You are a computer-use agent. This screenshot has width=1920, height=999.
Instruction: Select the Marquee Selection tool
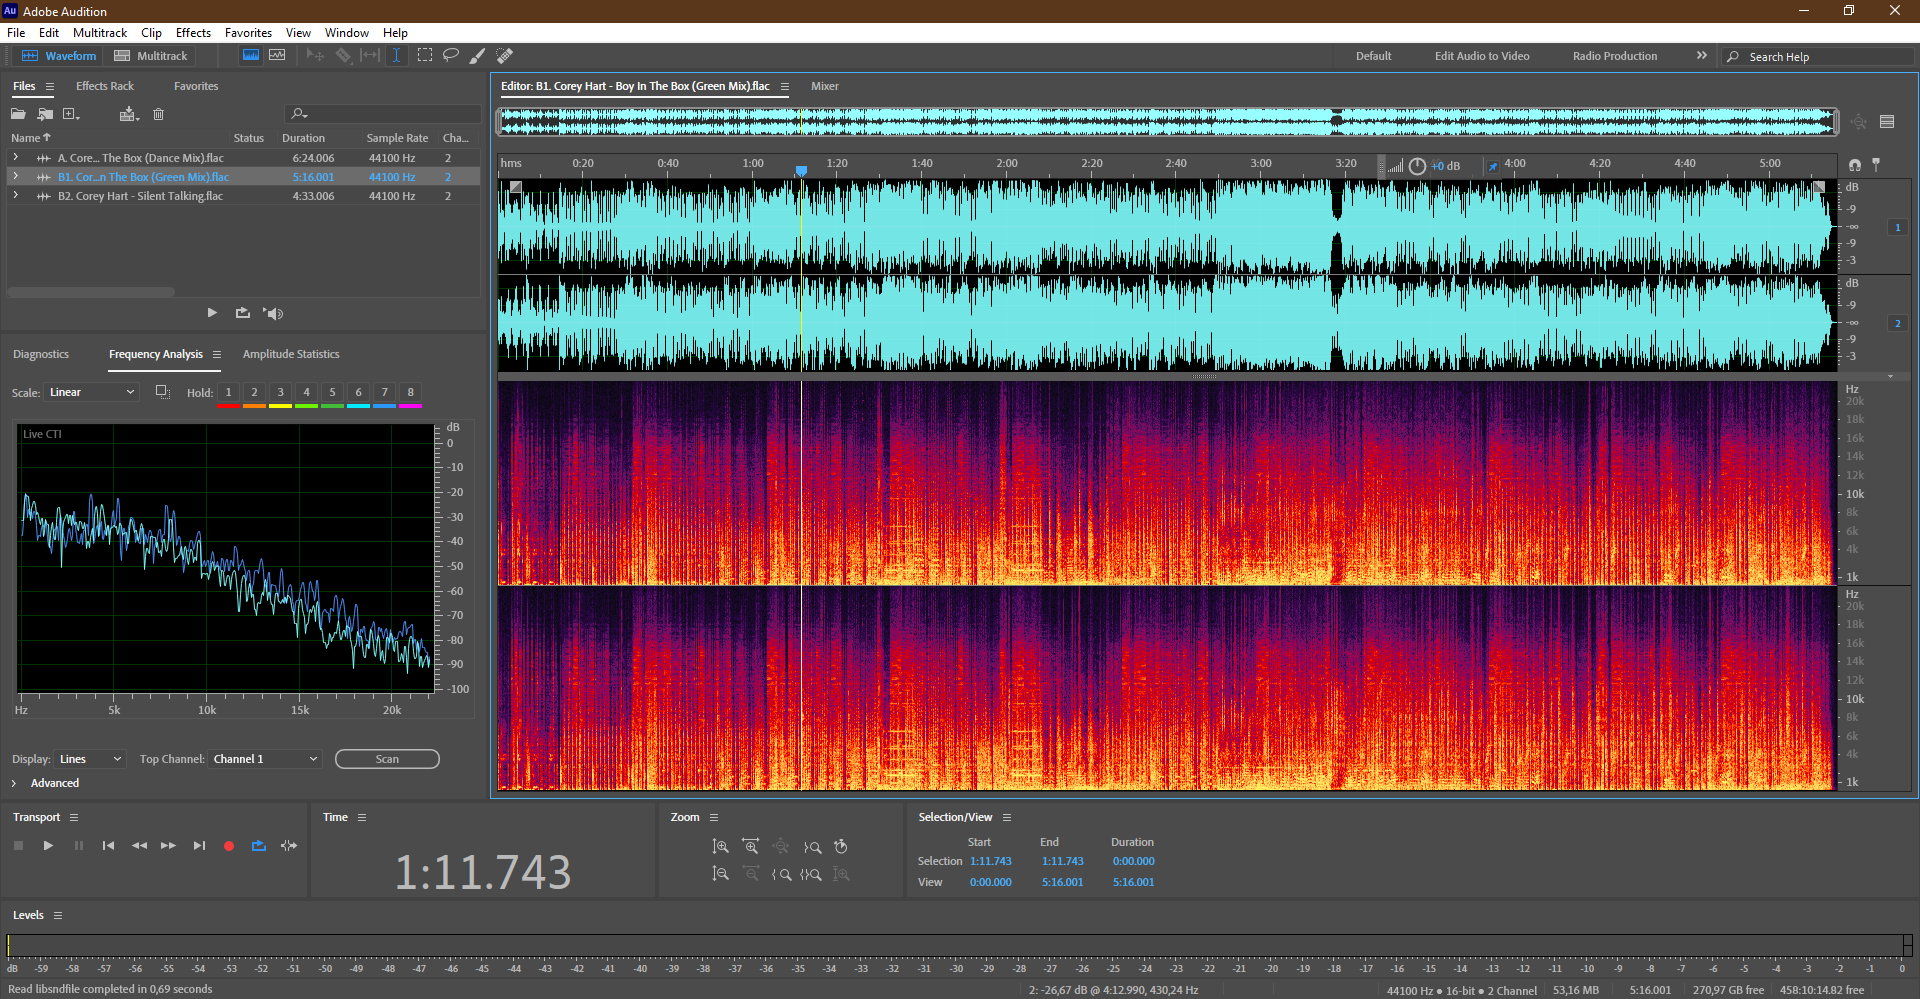(425, 56)
